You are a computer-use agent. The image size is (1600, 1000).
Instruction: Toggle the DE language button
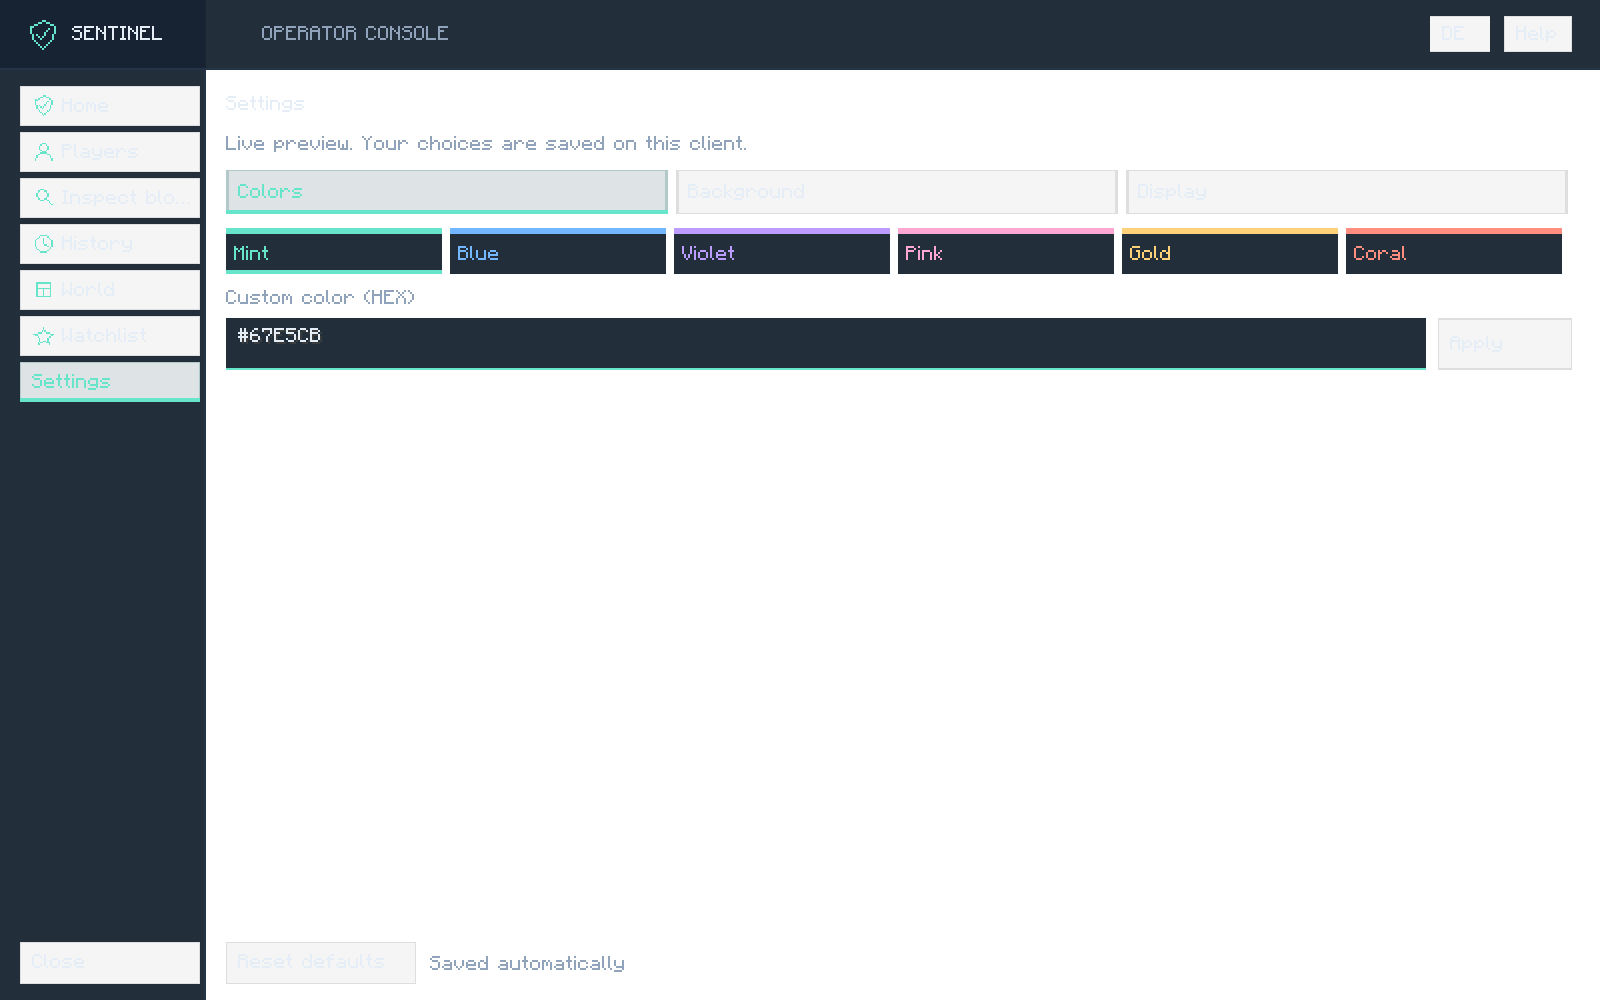tap(1460, 34)
